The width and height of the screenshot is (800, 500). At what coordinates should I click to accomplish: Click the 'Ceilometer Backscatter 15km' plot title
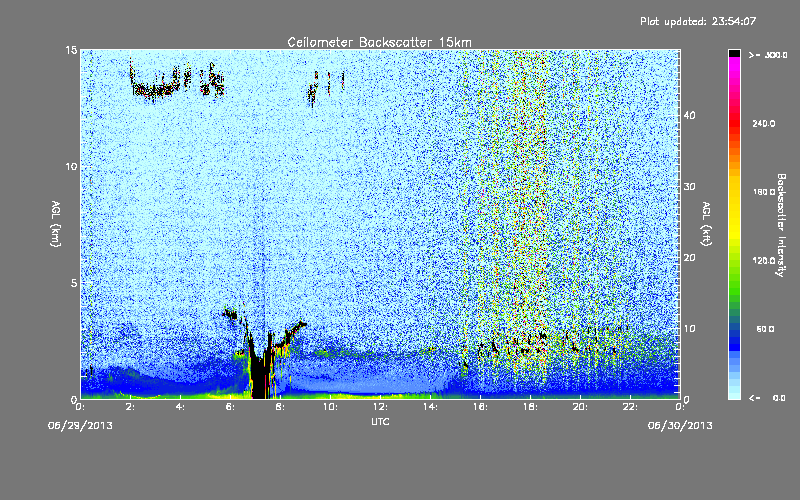coord(379,42)
